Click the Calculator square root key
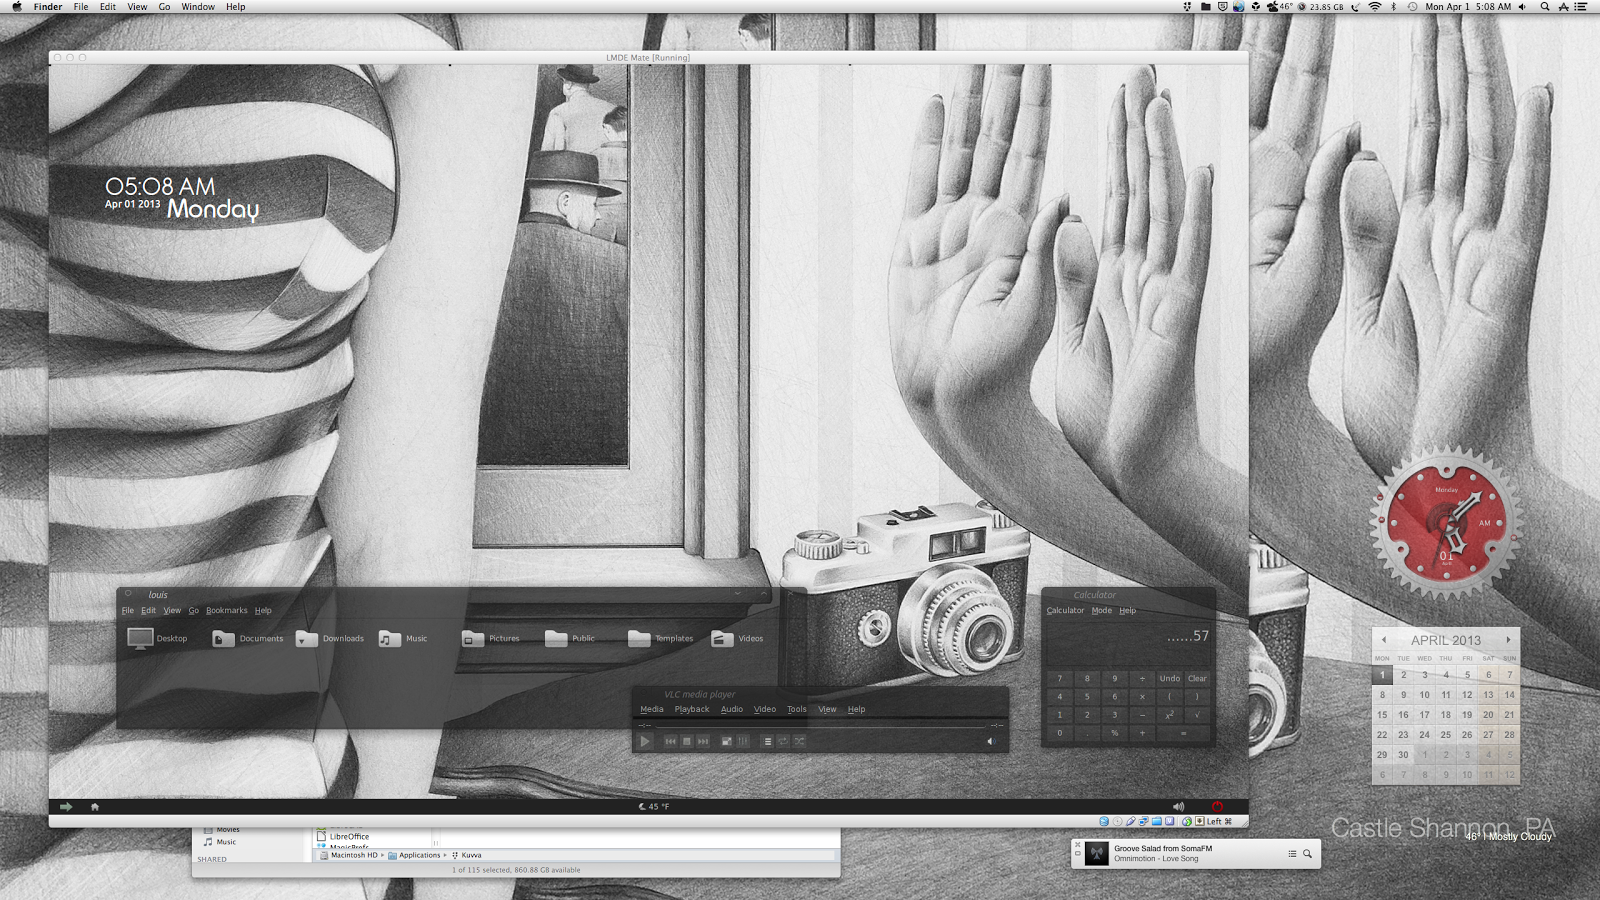Screen dimensions: 1600x900 tap(1197, 715)
